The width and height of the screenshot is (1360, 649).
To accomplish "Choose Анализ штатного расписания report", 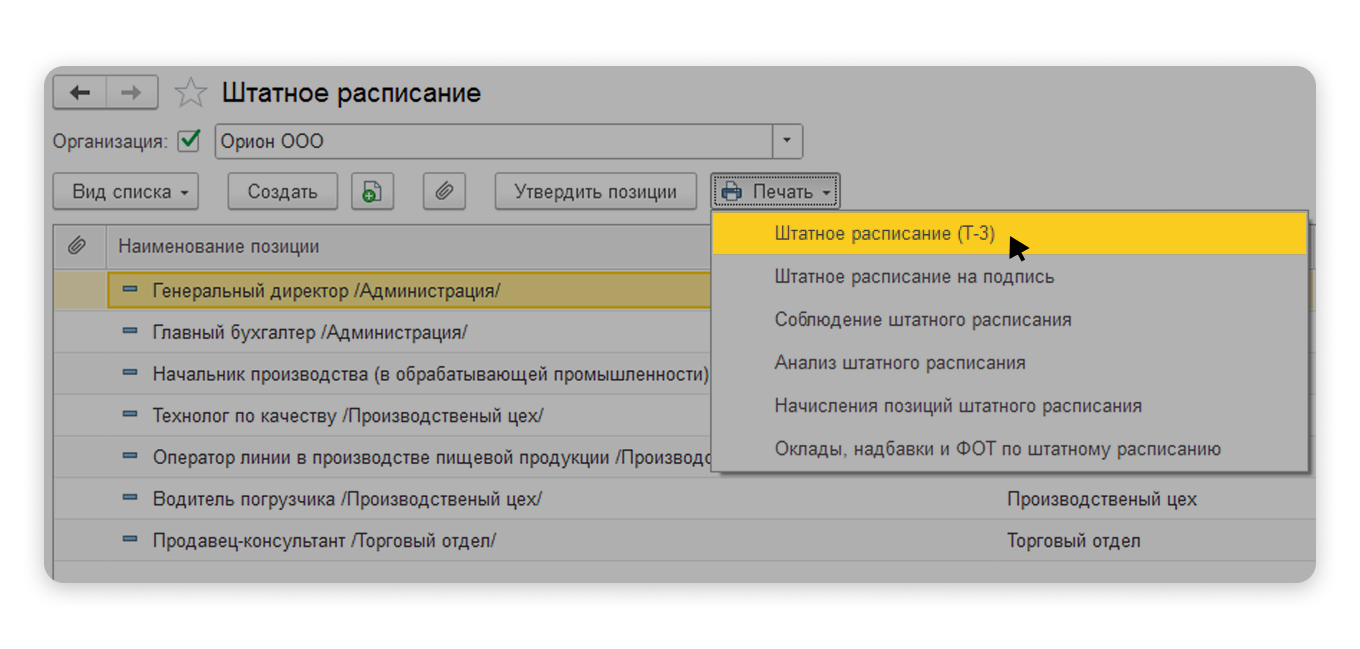I will pos(1008,363).
